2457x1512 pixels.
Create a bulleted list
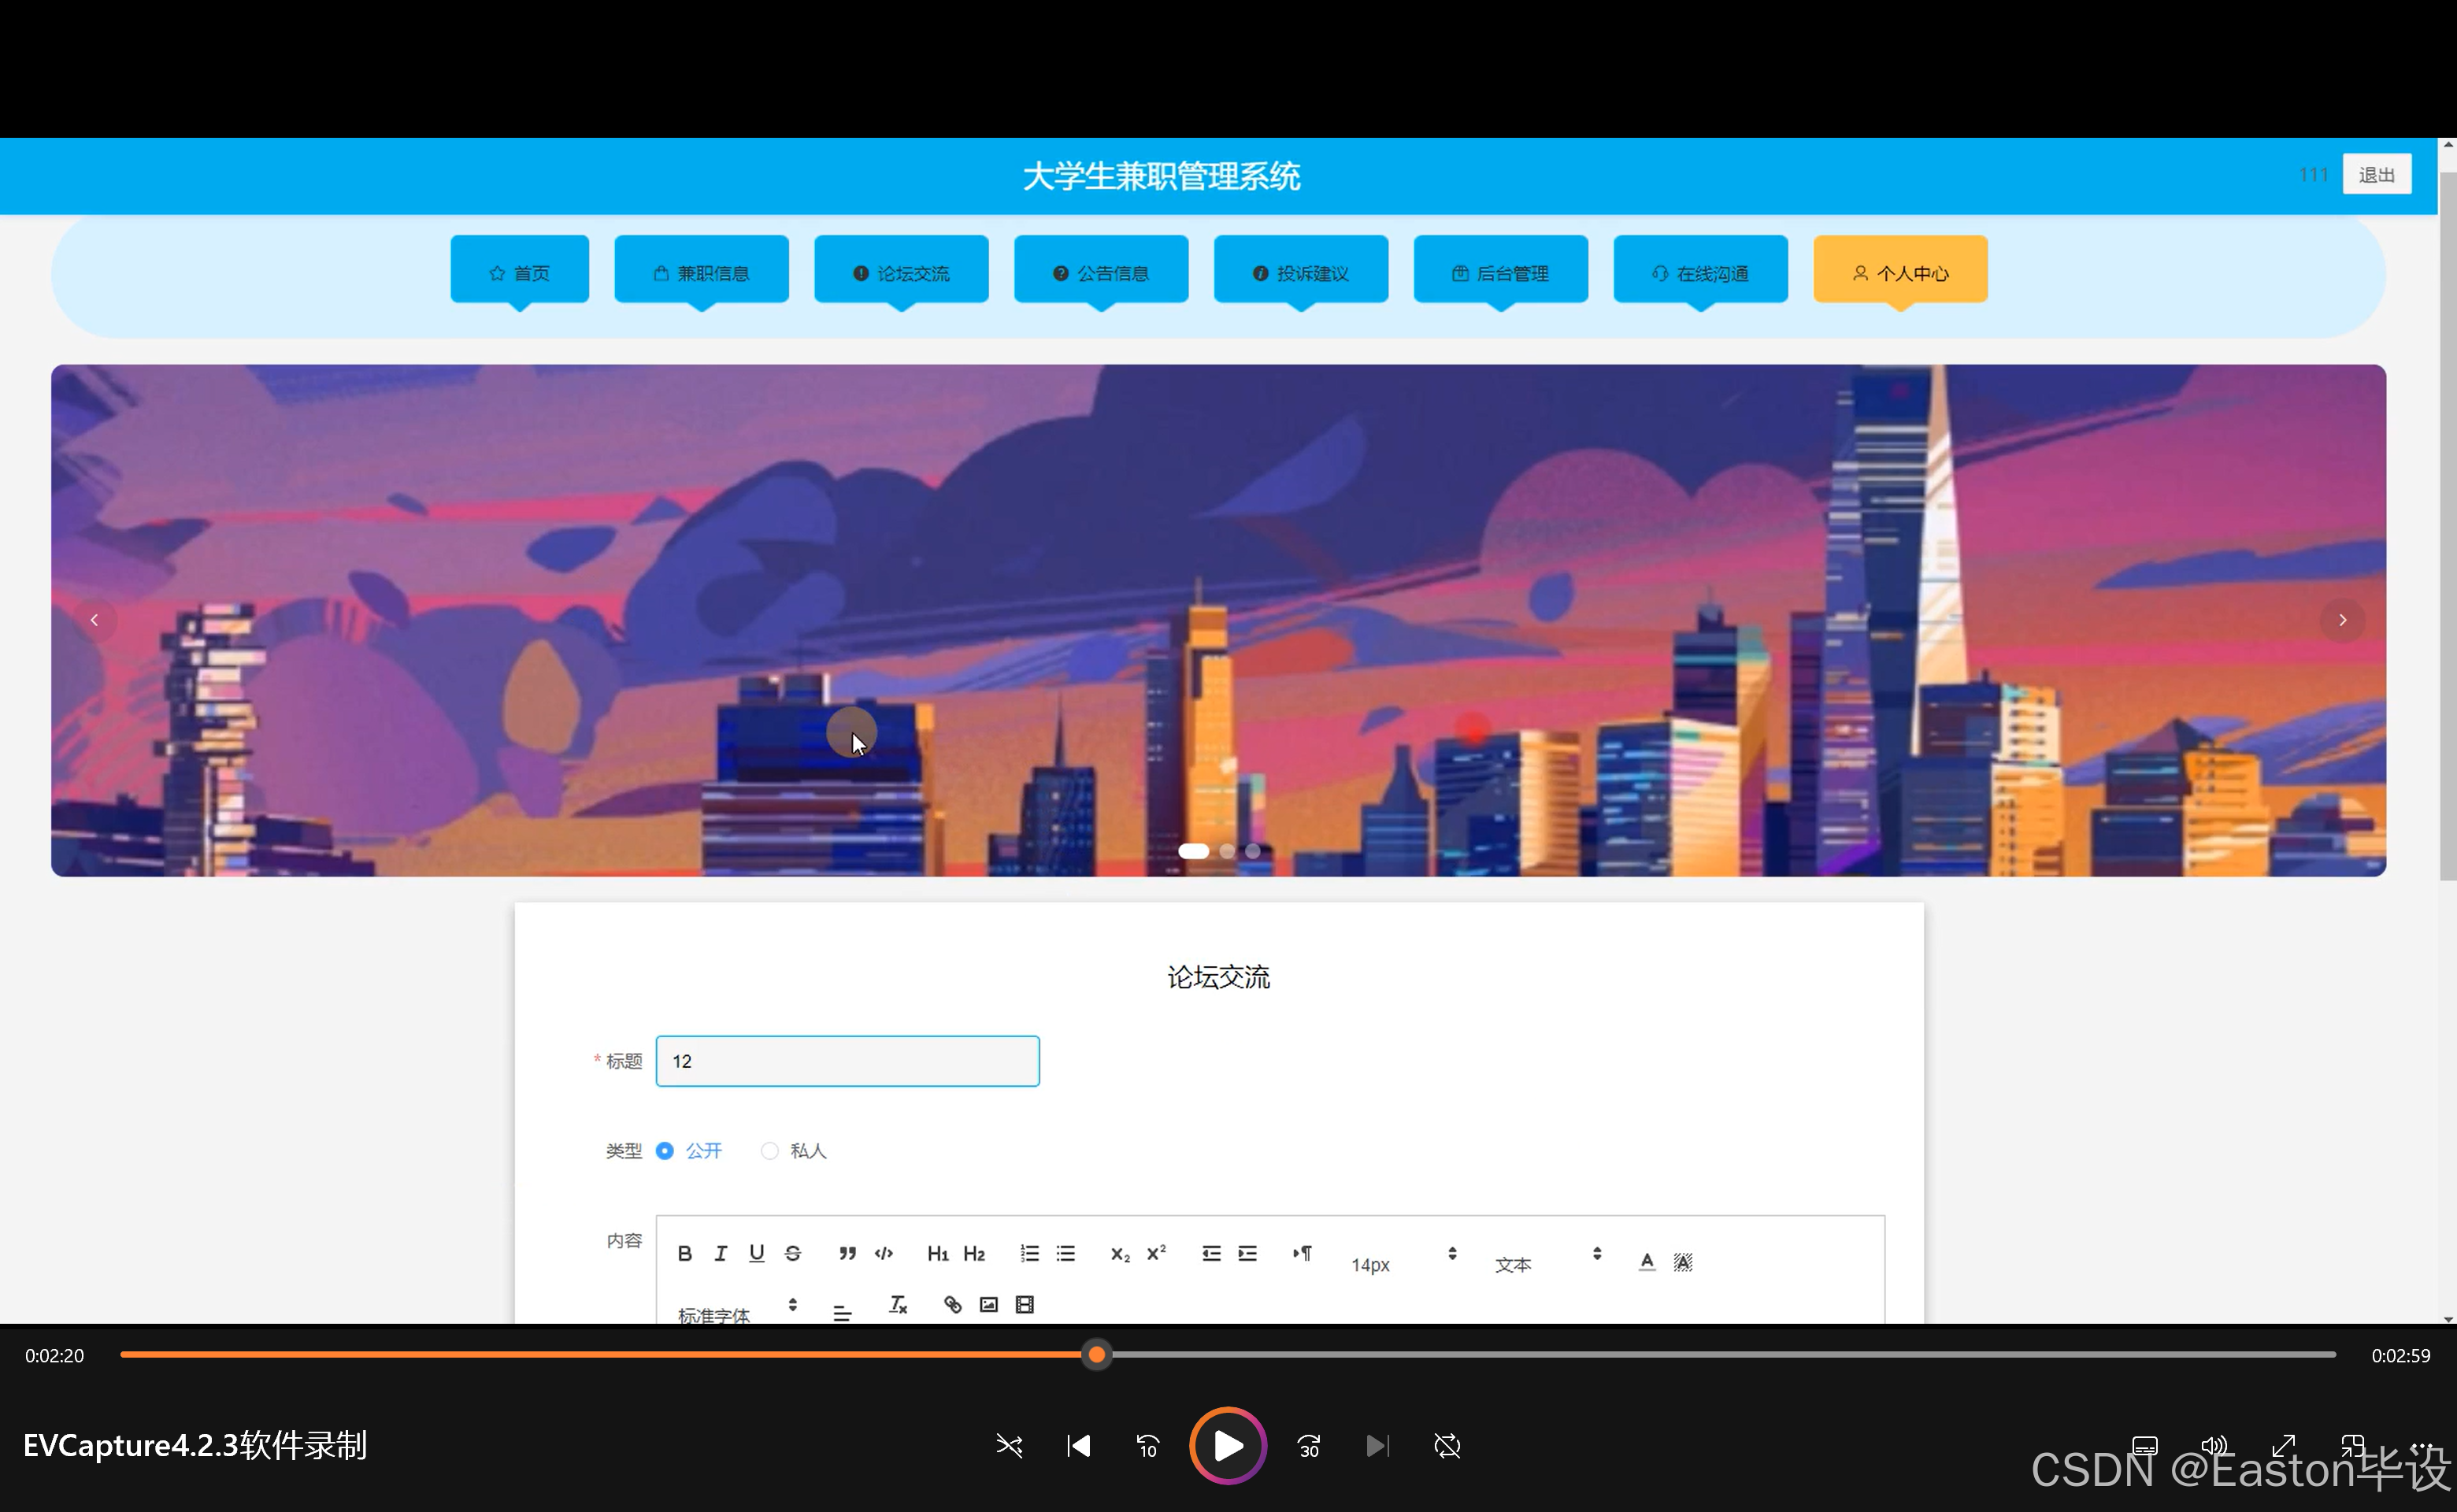coord(1065,1253)
